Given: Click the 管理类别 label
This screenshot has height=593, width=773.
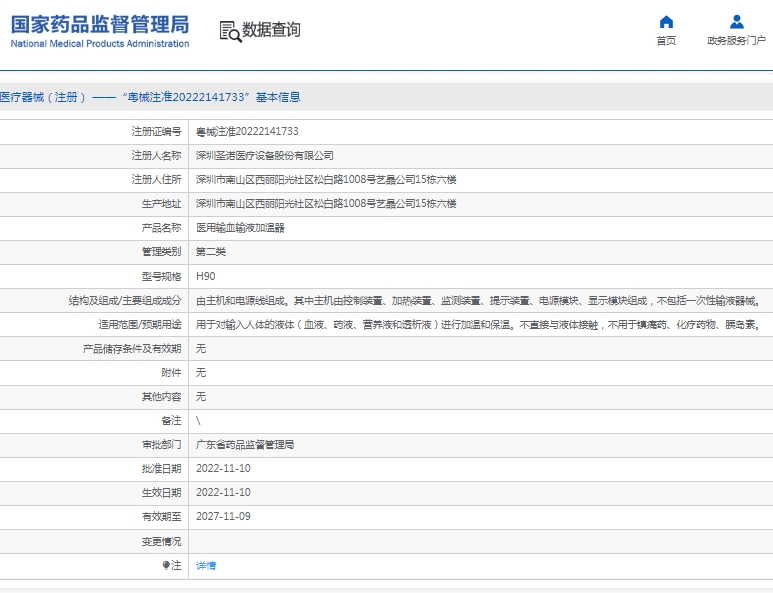Looking at the screenshot, I should point(161,252).
